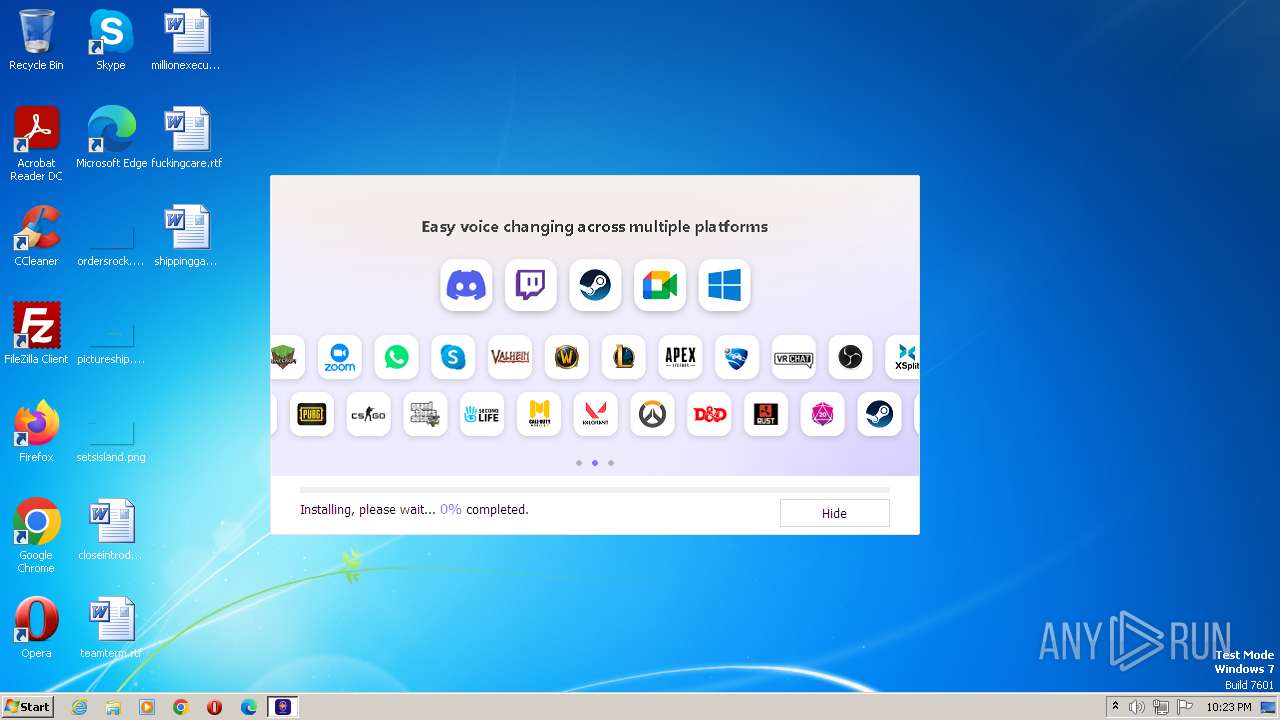Screen dimensions: 1280x720
Task: Click the 10:23 PM taskbar clock
Action: 1229,707
